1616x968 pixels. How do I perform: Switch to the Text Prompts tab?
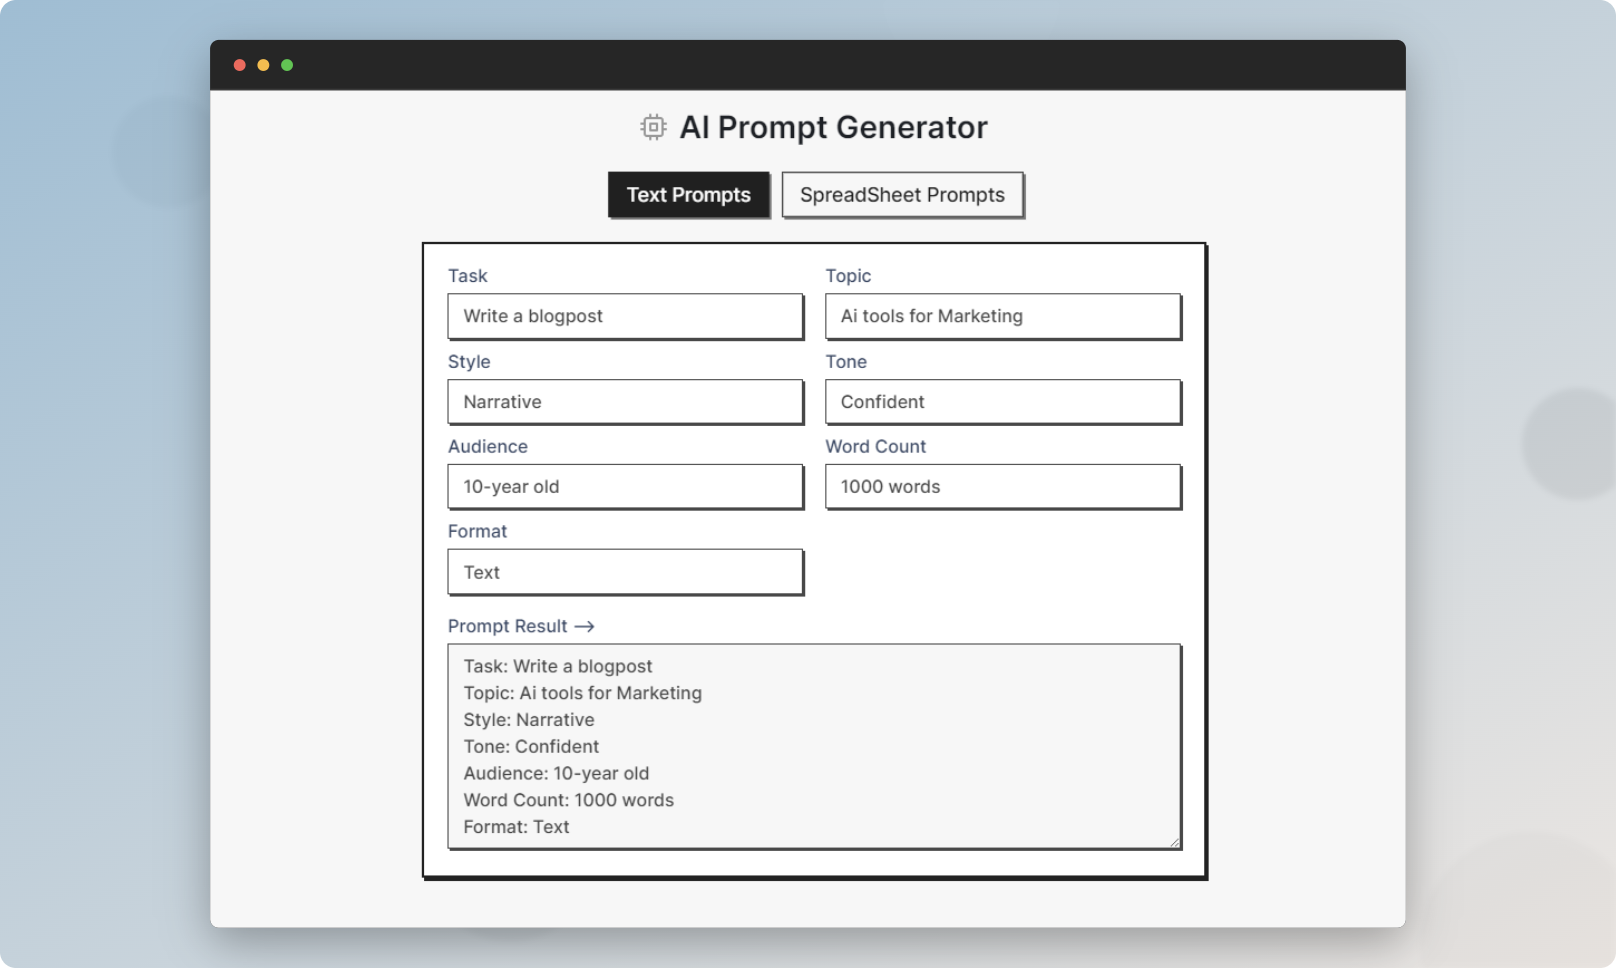click(x=689, y=195)
